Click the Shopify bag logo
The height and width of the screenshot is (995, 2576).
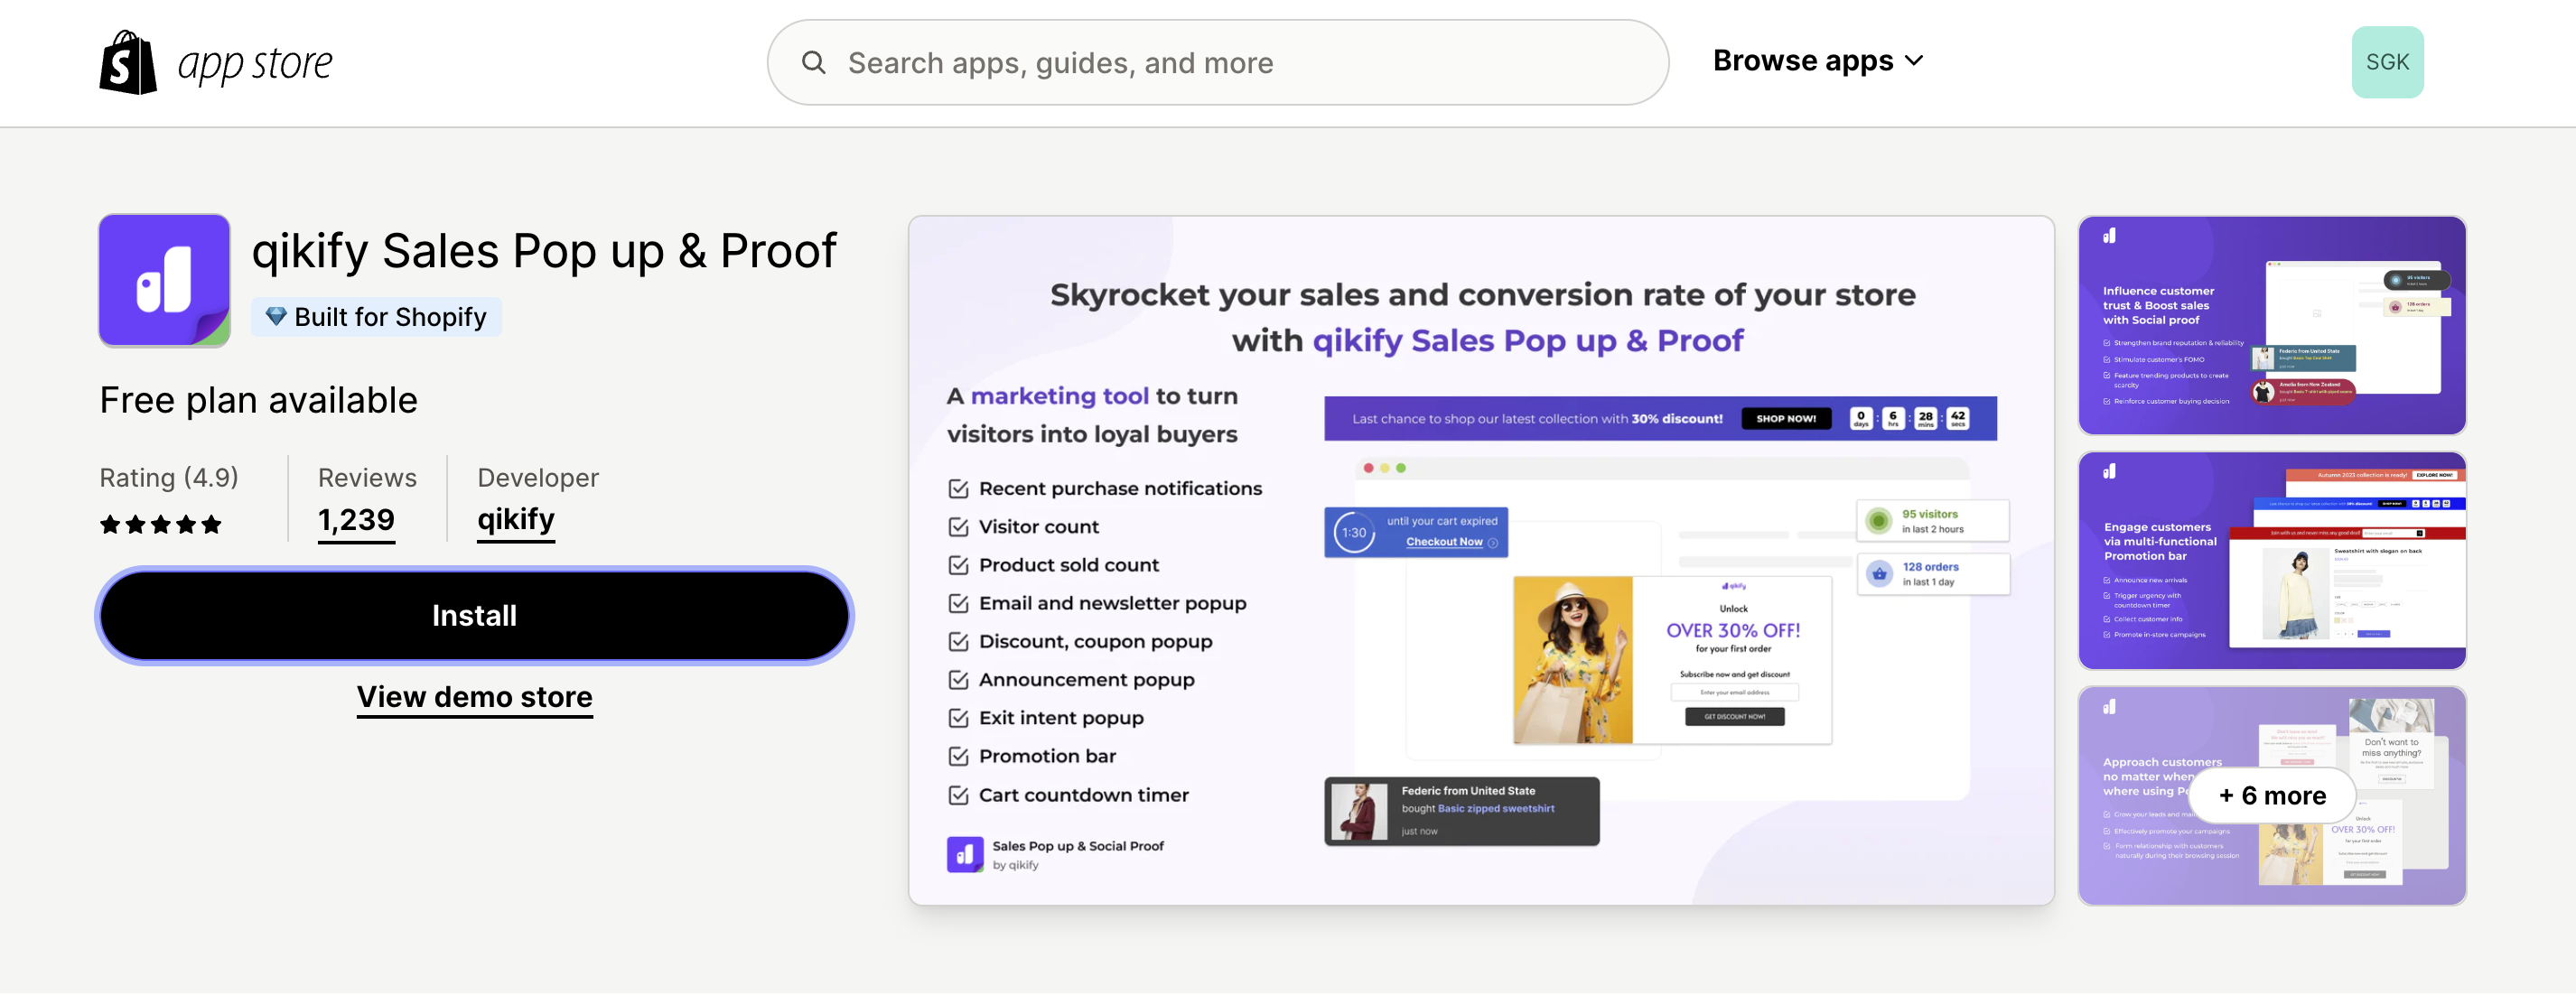[x=128, y=62]
